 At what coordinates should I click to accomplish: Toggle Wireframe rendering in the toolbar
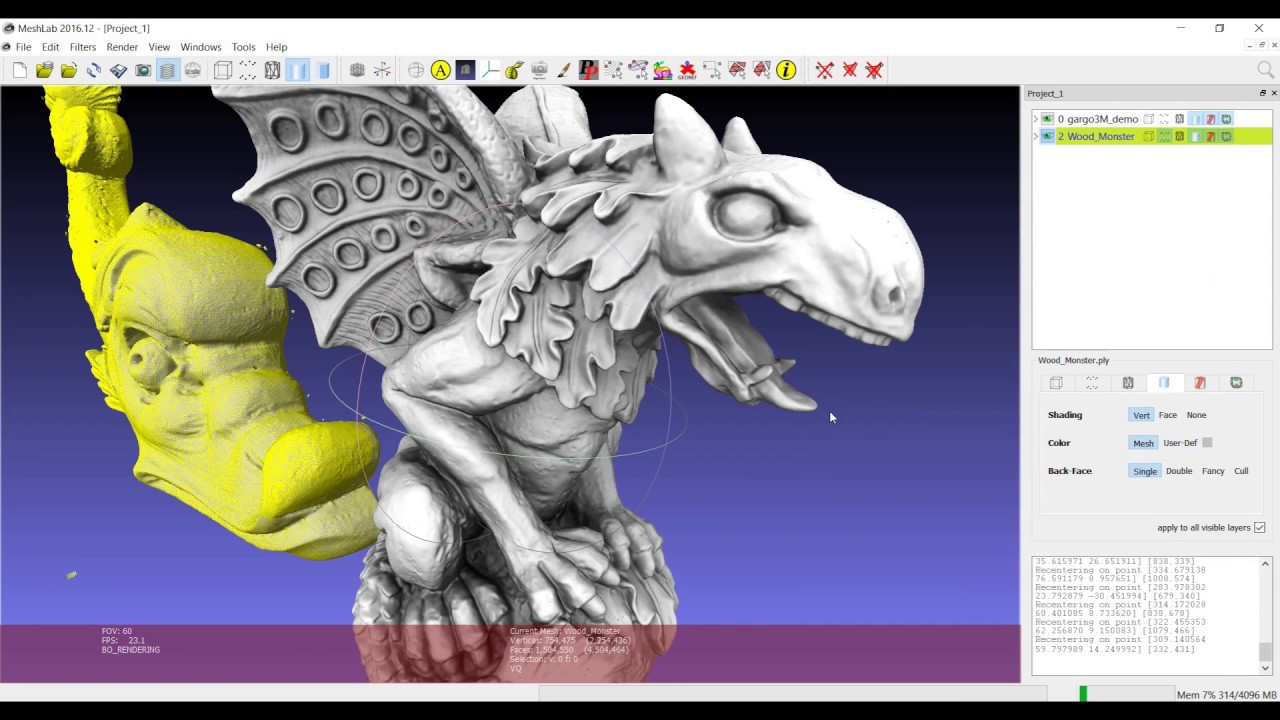[x=272, y=70]
